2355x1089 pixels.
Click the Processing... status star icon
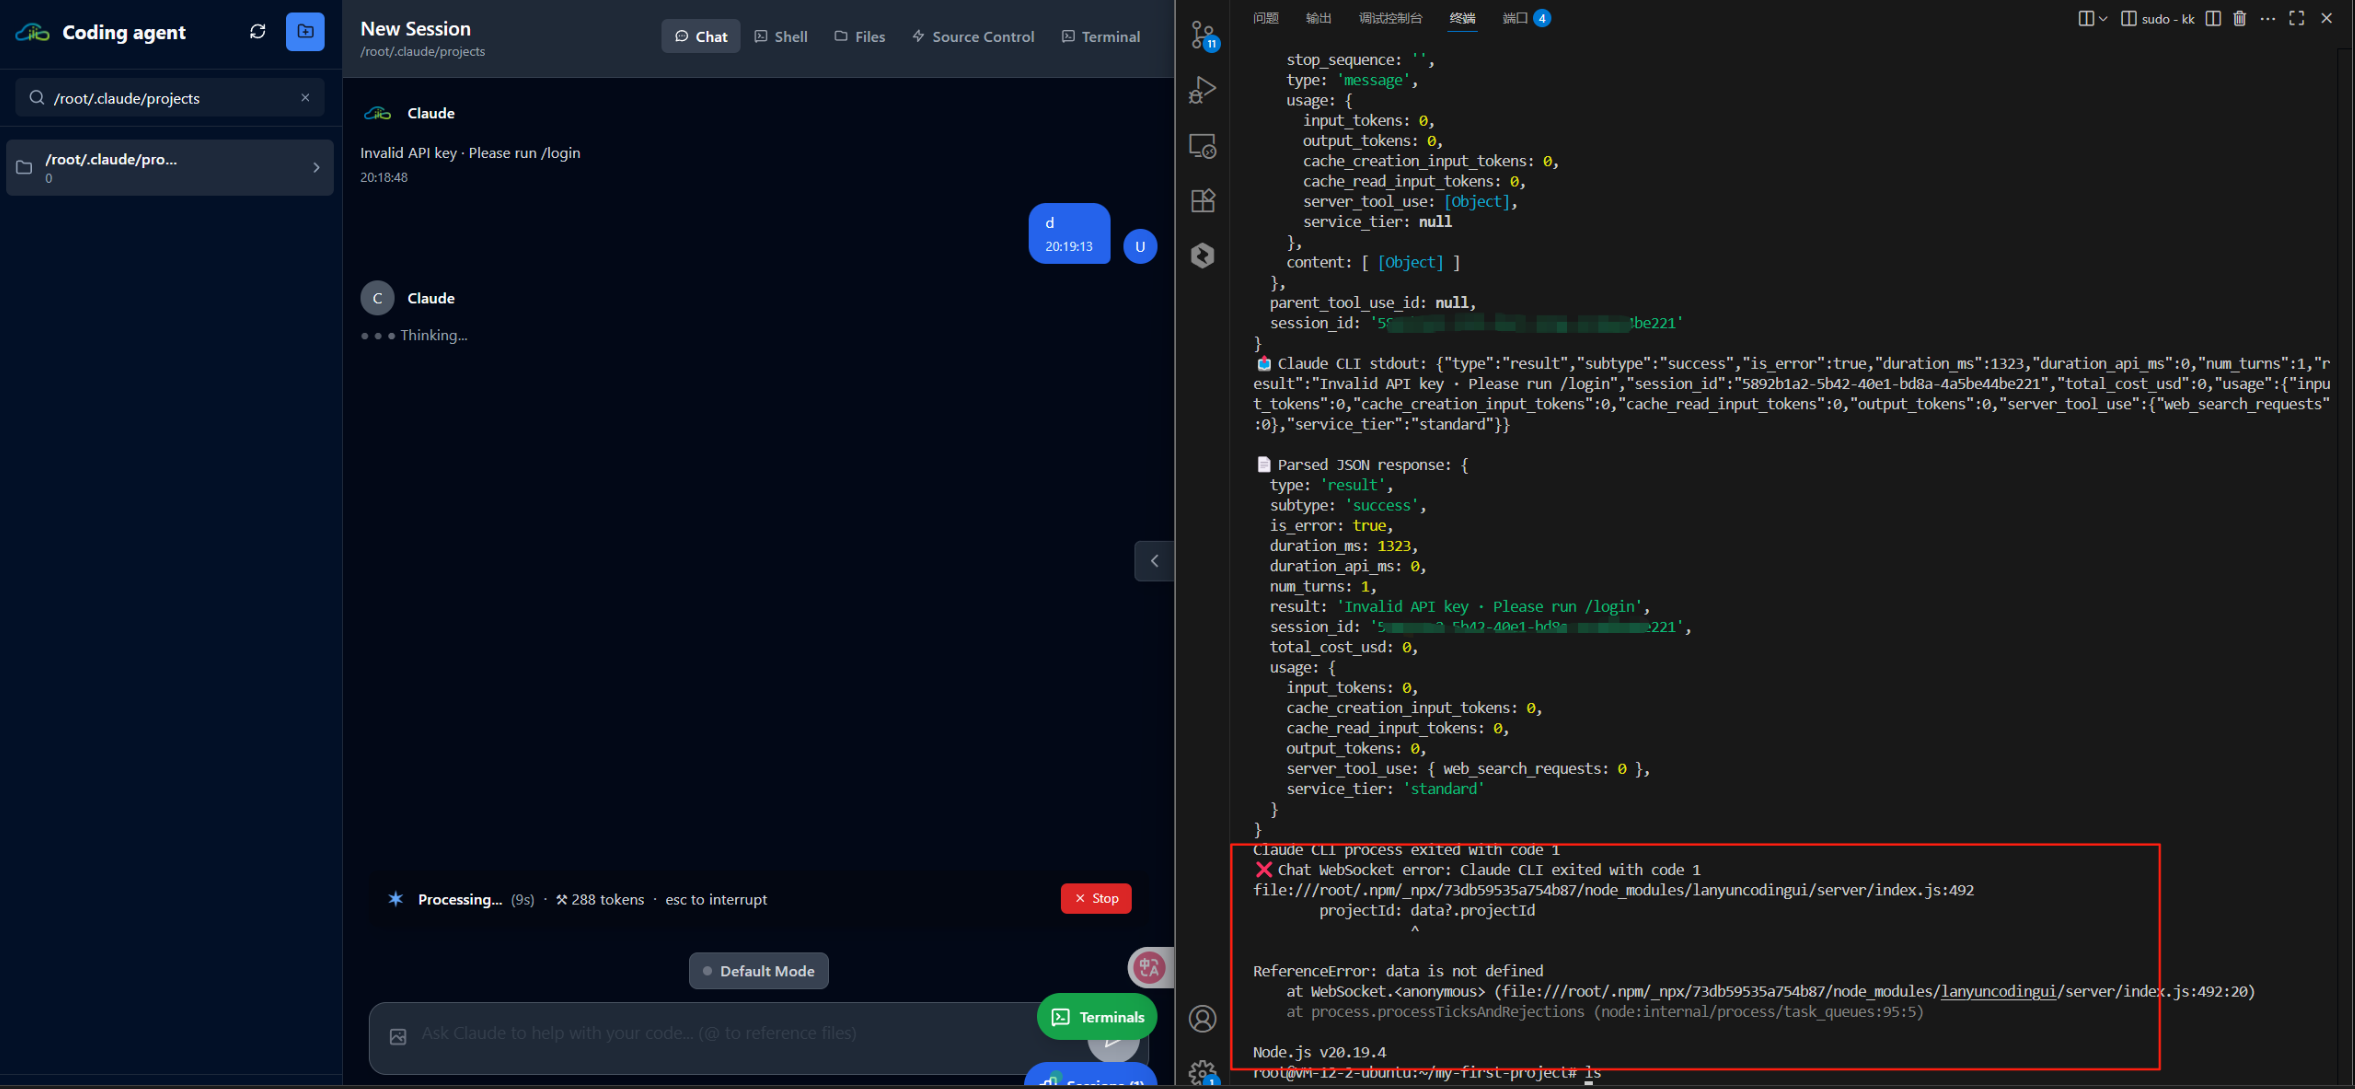(x=396, y=899)
